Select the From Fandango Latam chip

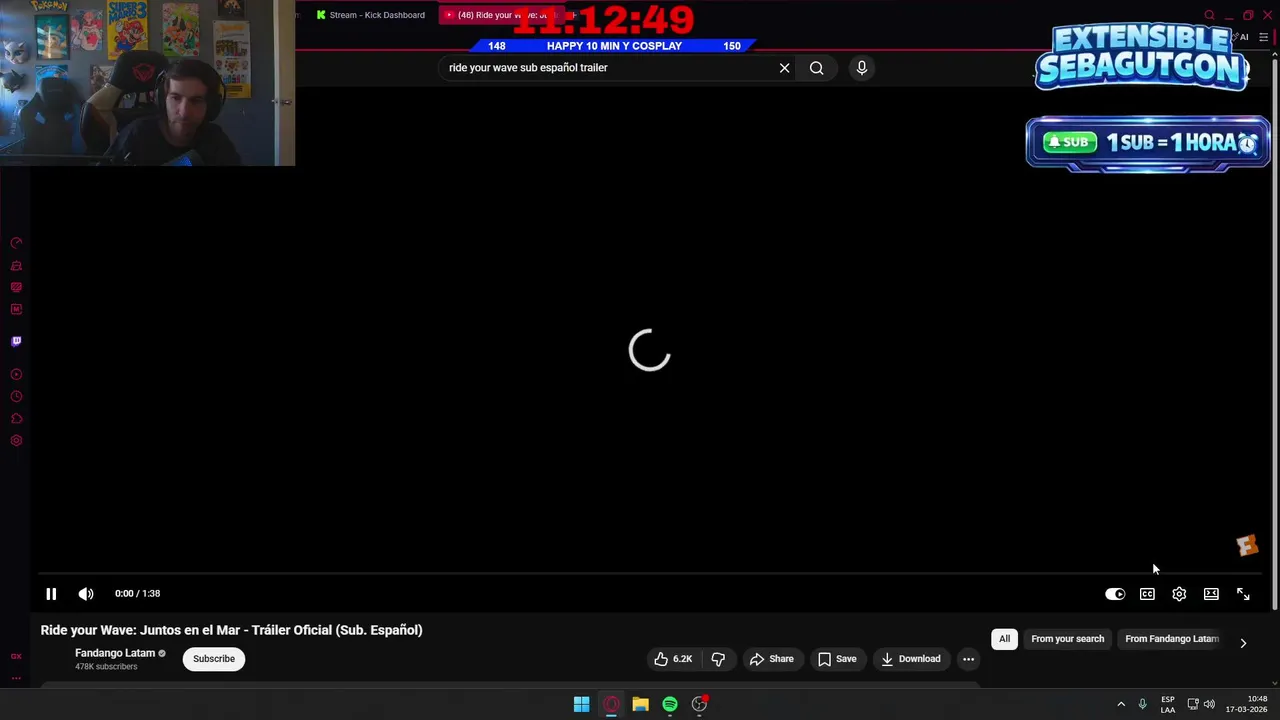click(x=1172, y=639)
